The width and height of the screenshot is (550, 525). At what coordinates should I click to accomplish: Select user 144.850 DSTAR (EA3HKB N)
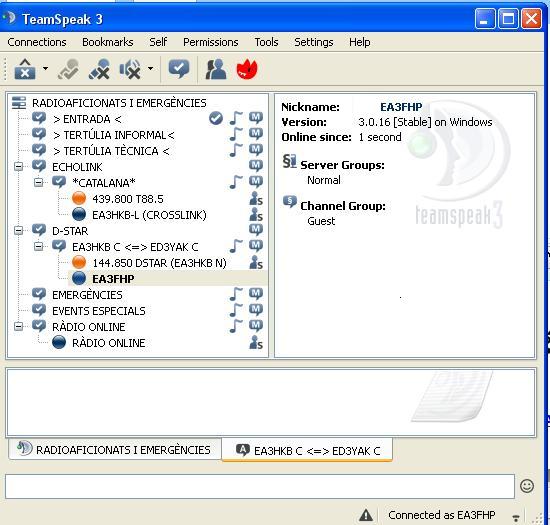coord(160,263)
